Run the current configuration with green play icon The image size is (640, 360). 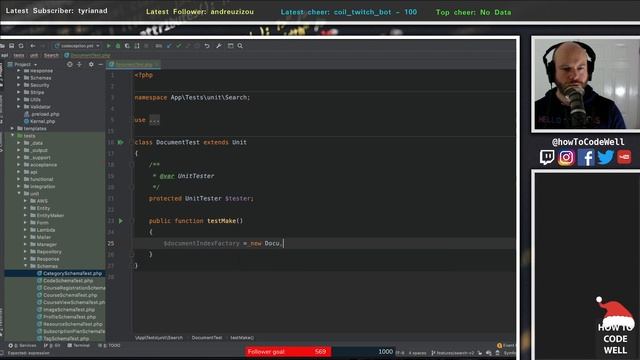click(x=109, y=46)
